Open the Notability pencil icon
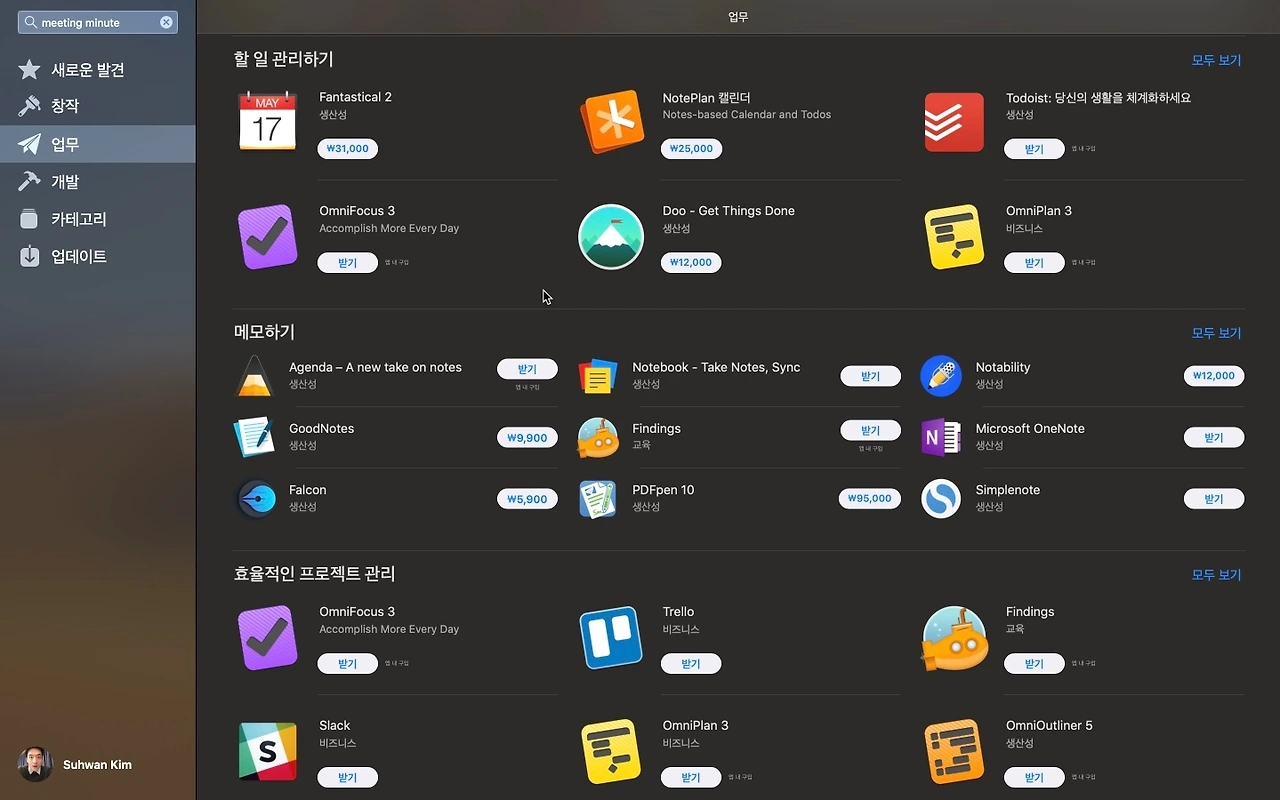Viewport: 1280px width, 800px height. pos(941,376)
